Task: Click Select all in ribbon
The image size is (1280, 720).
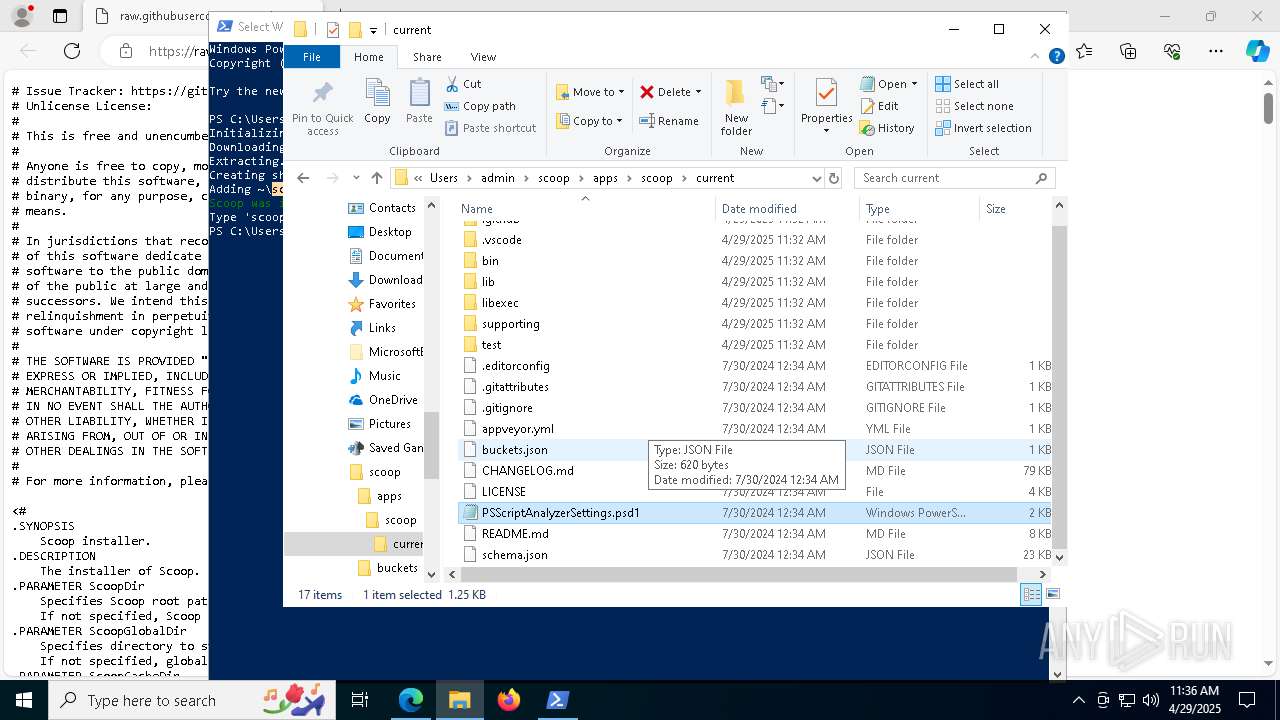Action: [x=967, y=84]
